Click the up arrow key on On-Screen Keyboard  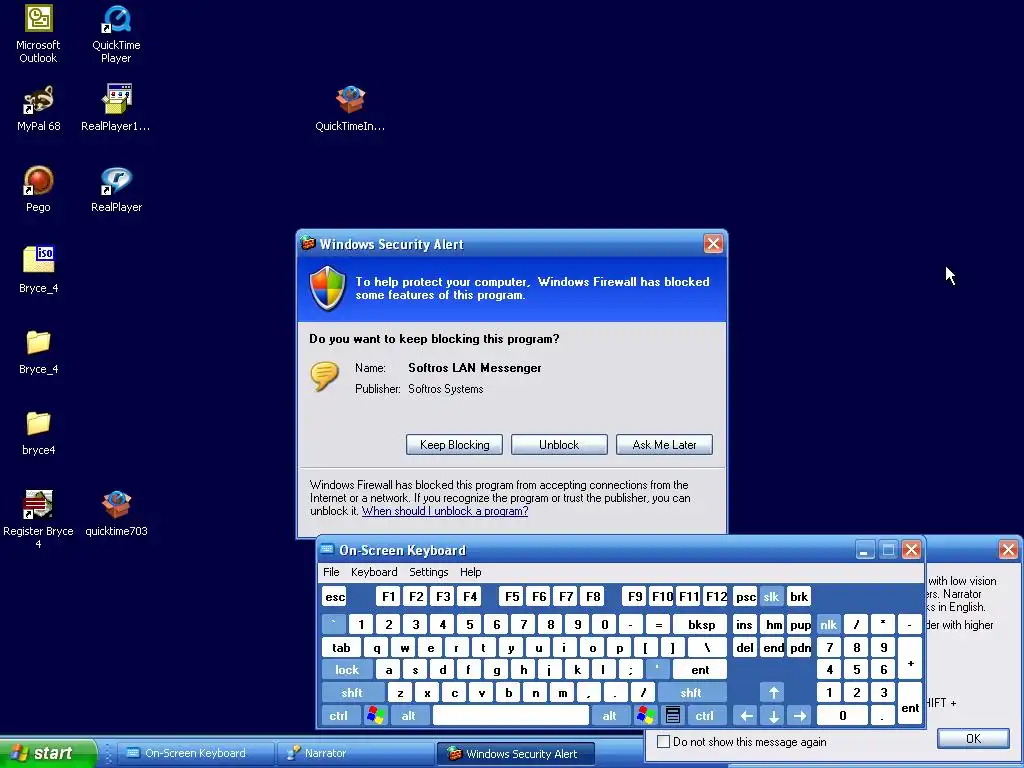click(x=773, y=692)
